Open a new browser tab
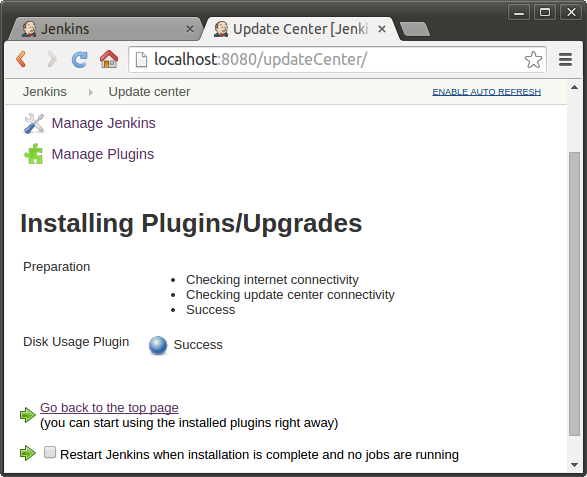 pos(415,29)
